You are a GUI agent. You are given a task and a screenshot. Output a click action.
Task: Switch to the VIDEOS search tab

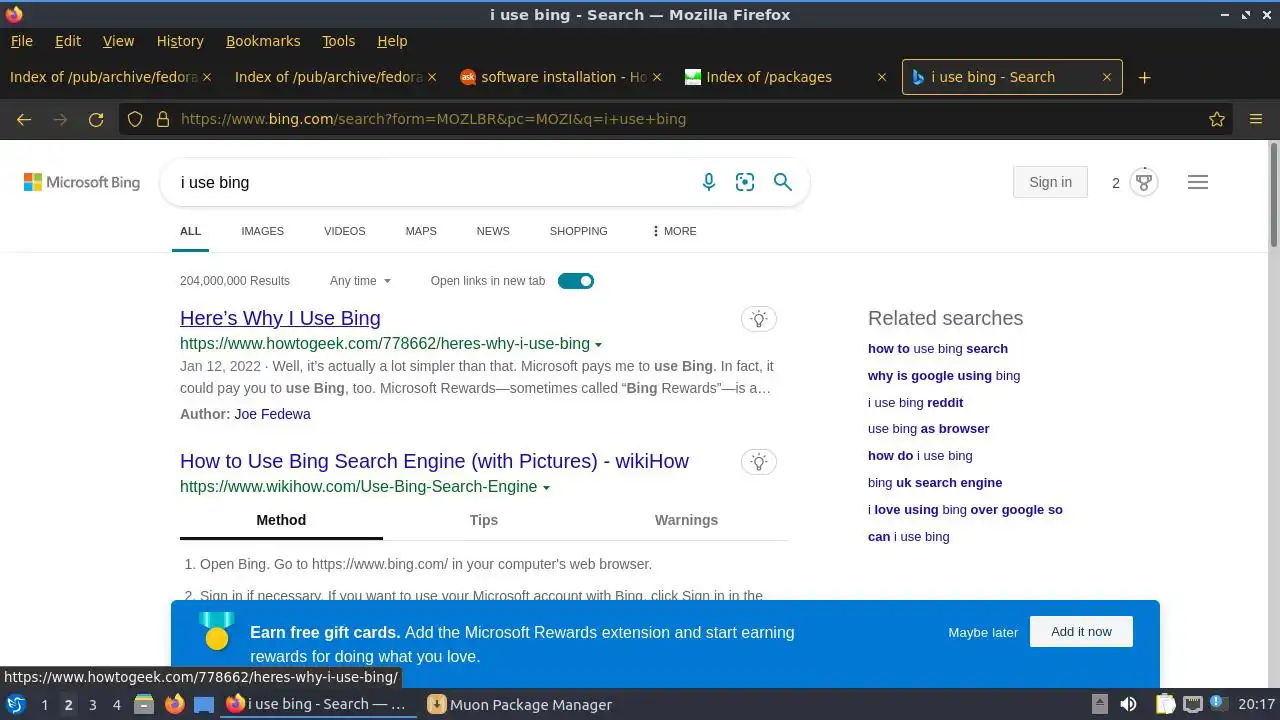344,231
